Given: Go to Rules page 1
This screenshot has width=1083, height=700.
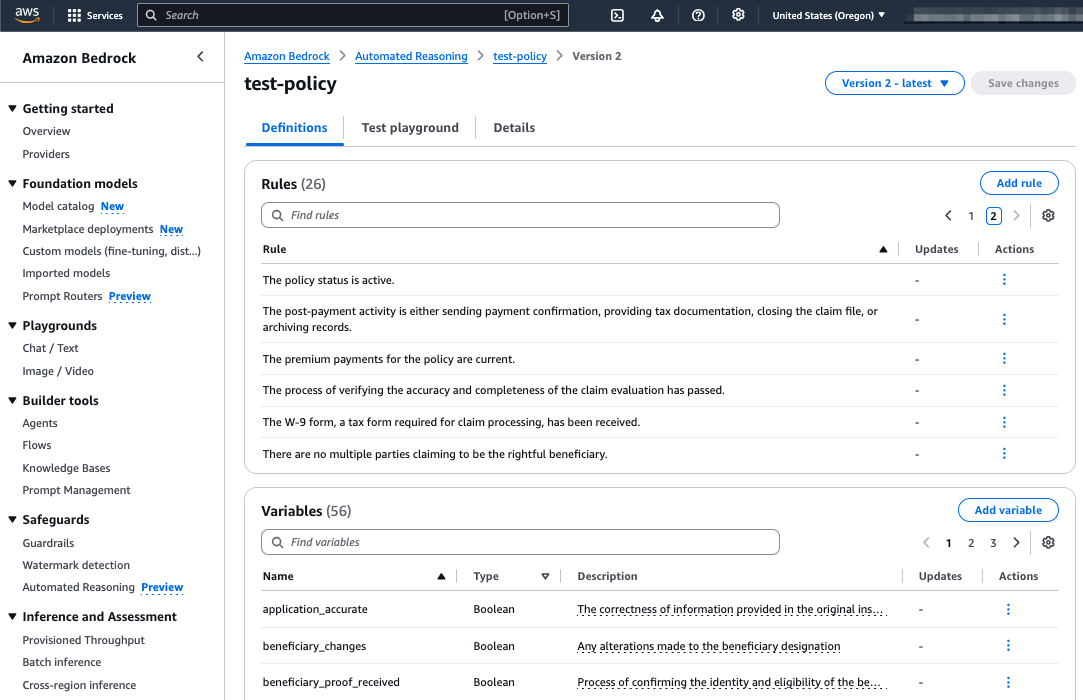Looking at the screenshot, I should coord(970,216).
